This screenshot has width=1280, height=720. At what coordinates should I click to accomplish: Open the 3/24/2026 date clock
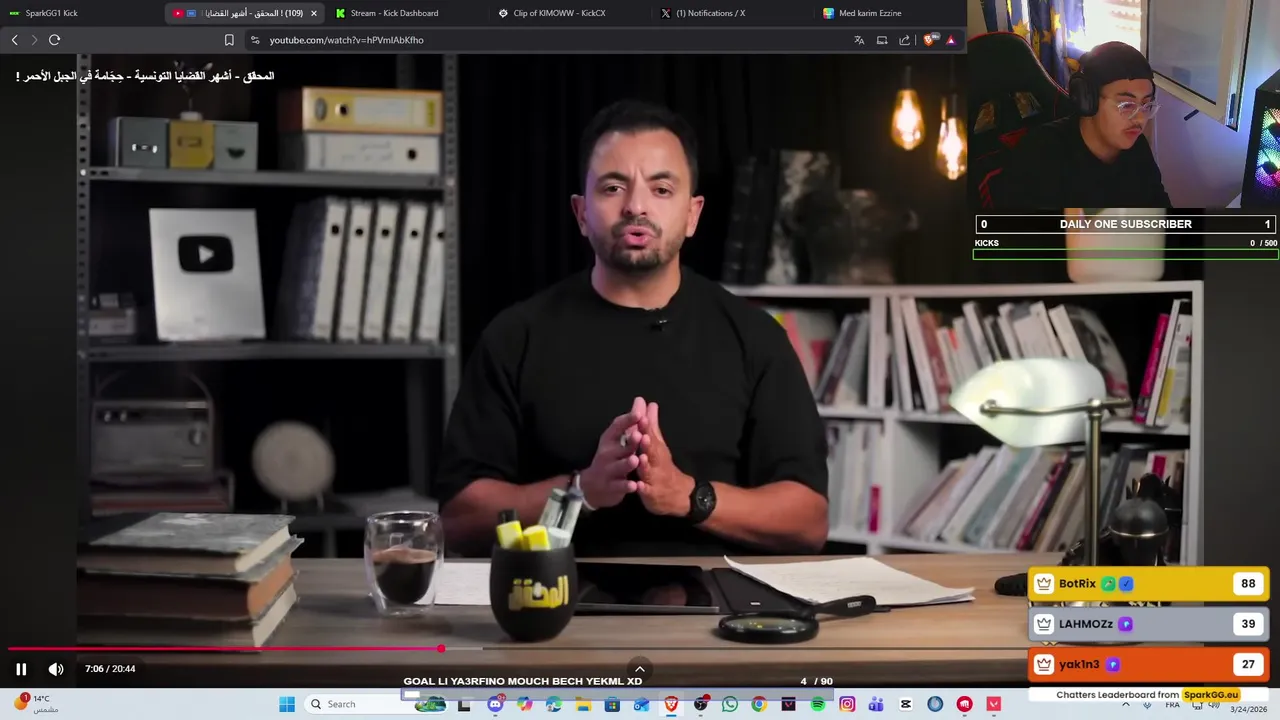pyautogui.click(x=1248, y=709)
